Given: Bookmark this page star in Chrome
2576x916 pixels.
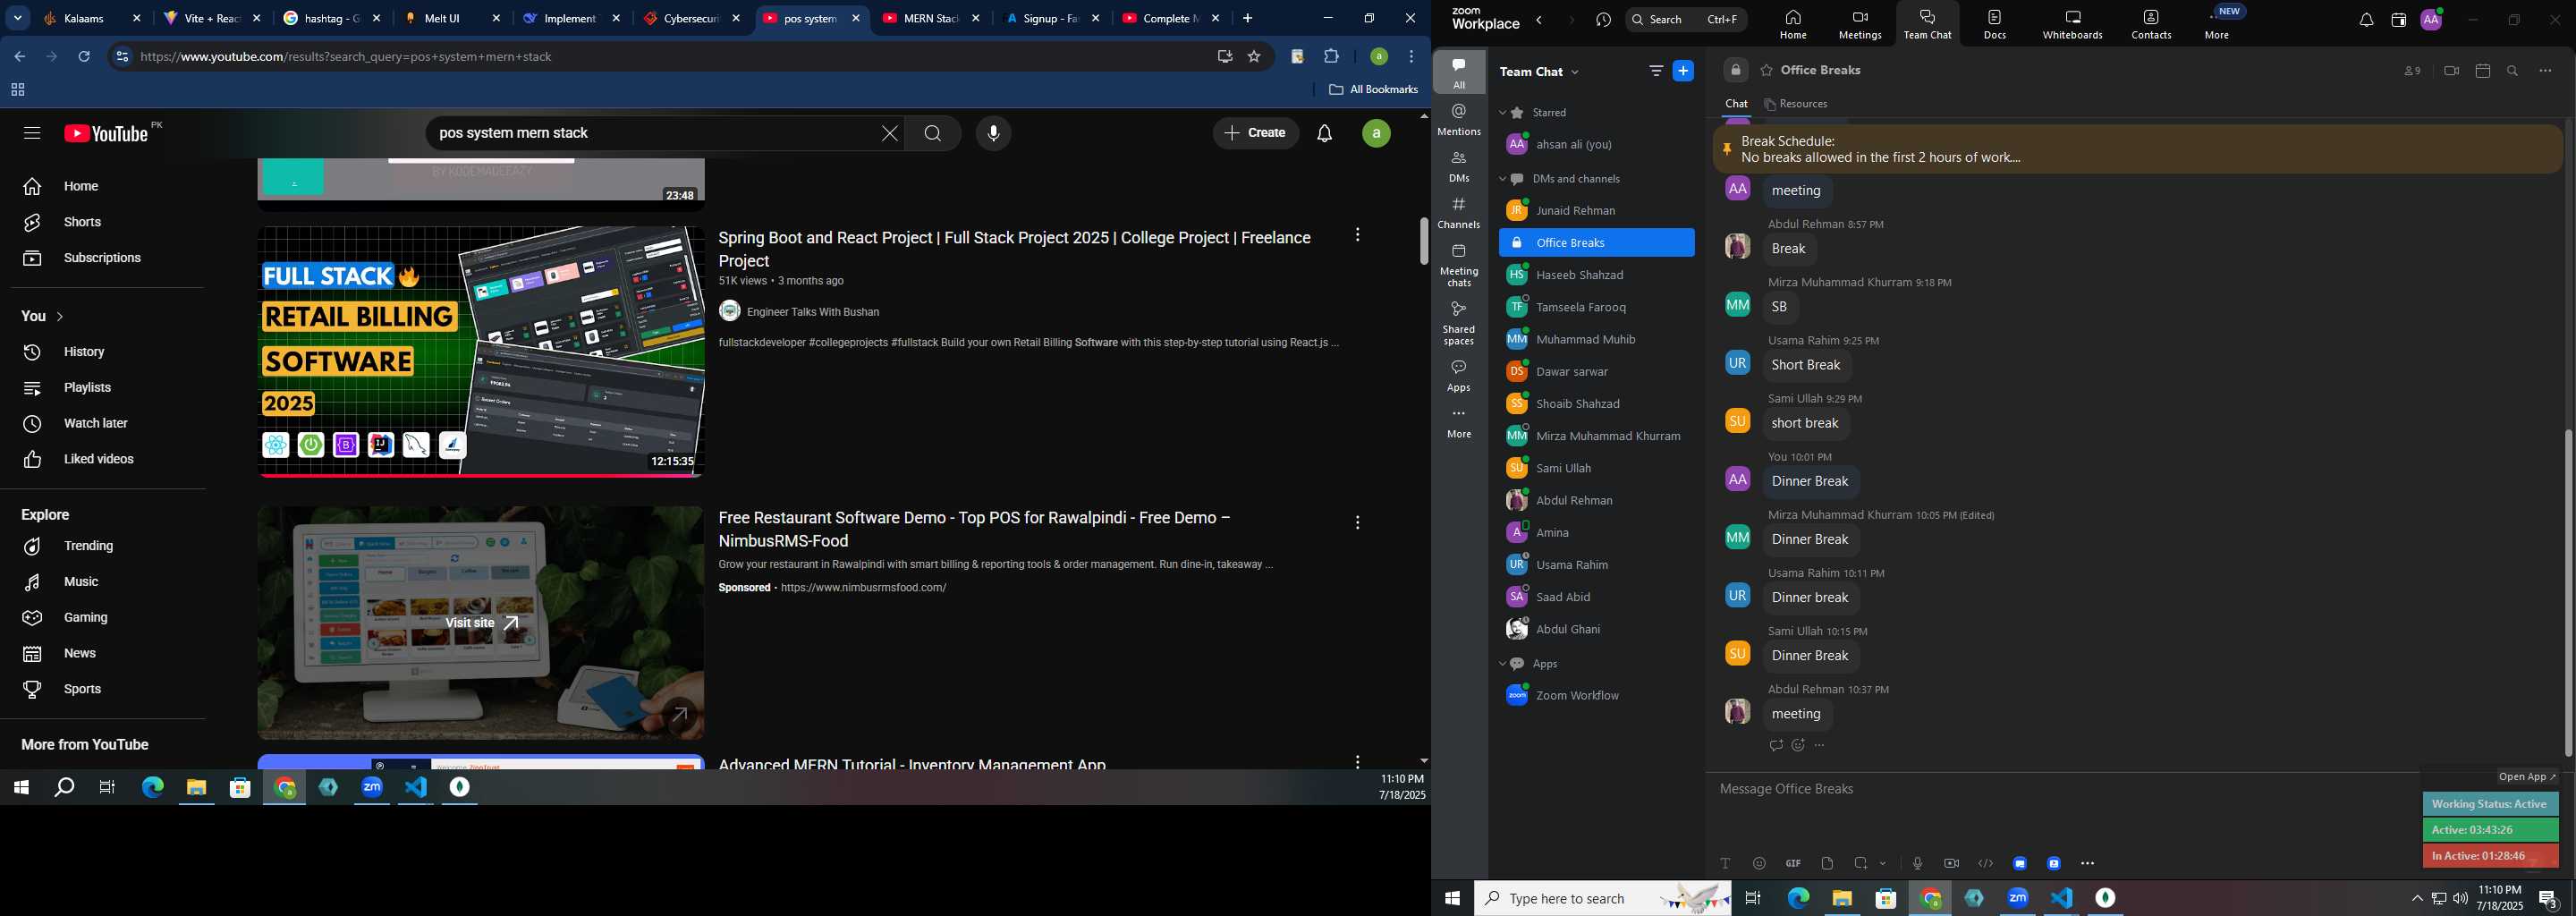Looking at the screenshot, I should pos(1254,57).
